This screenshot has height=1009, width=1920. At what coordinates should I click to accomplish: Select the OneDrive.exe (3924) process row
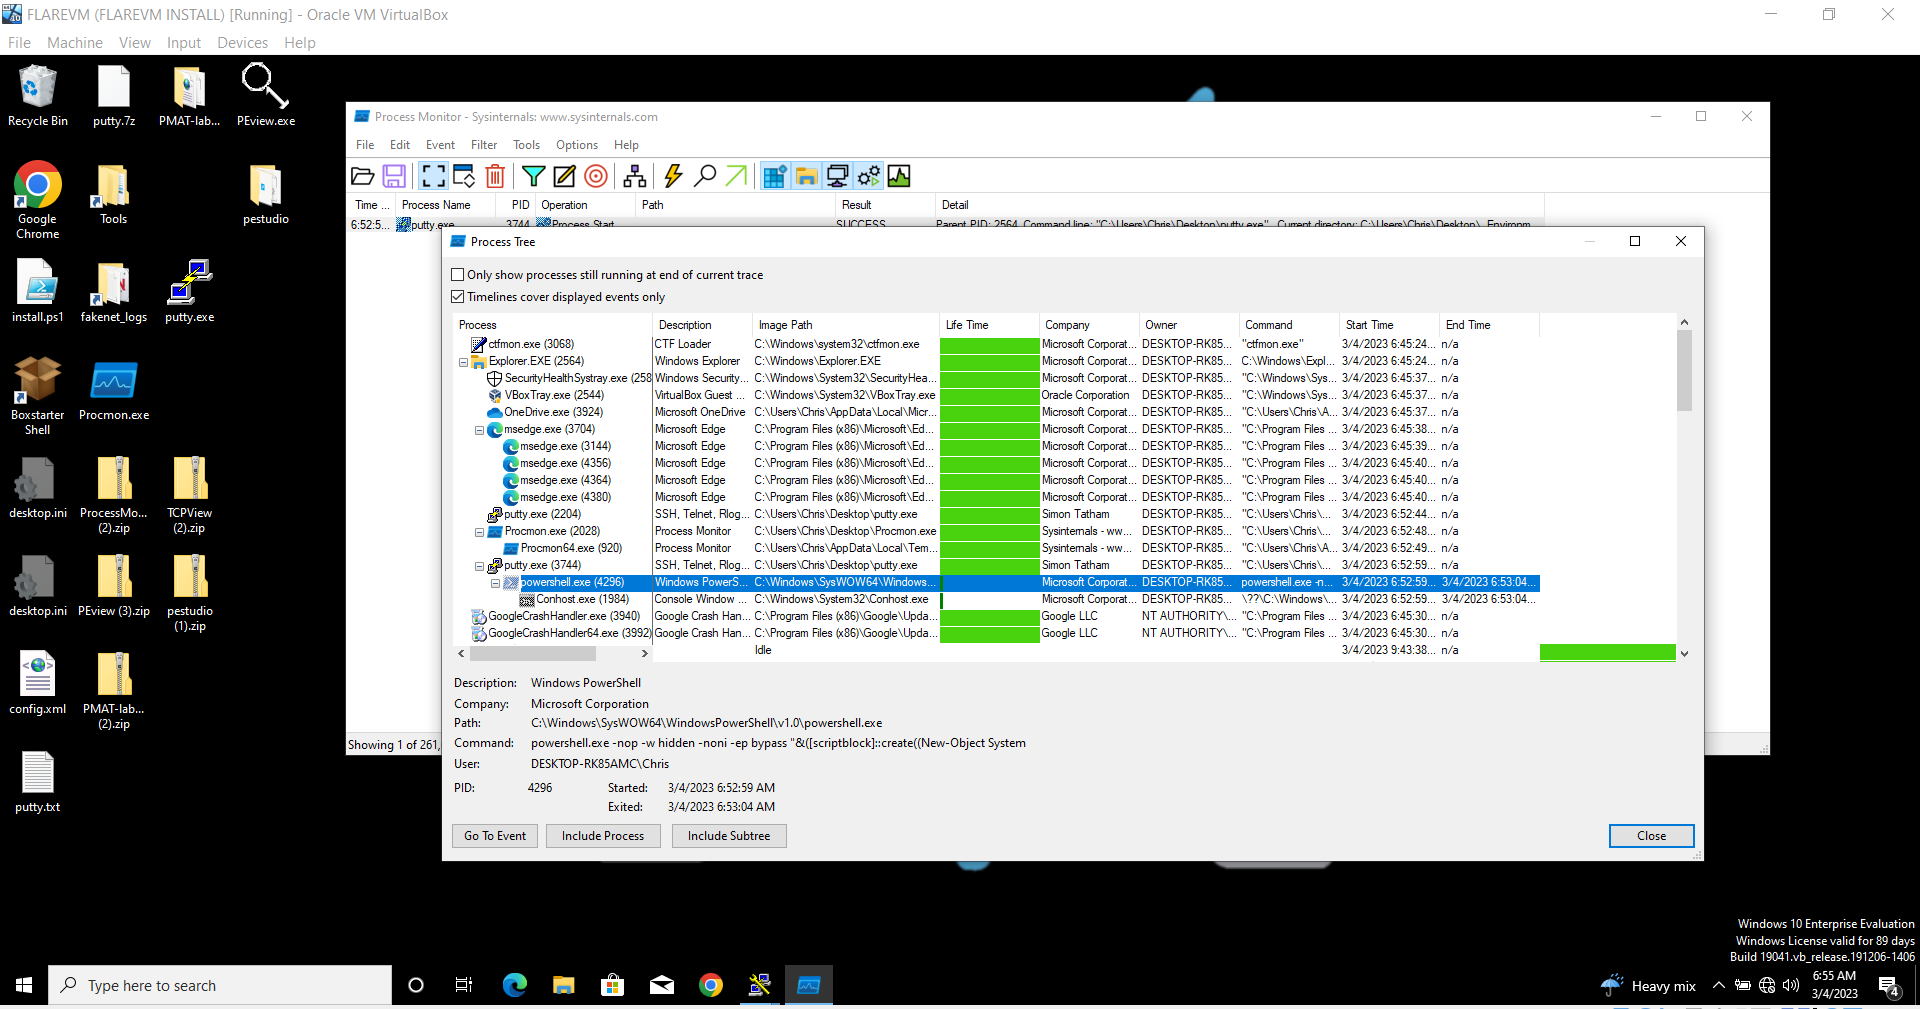[996, 413]
